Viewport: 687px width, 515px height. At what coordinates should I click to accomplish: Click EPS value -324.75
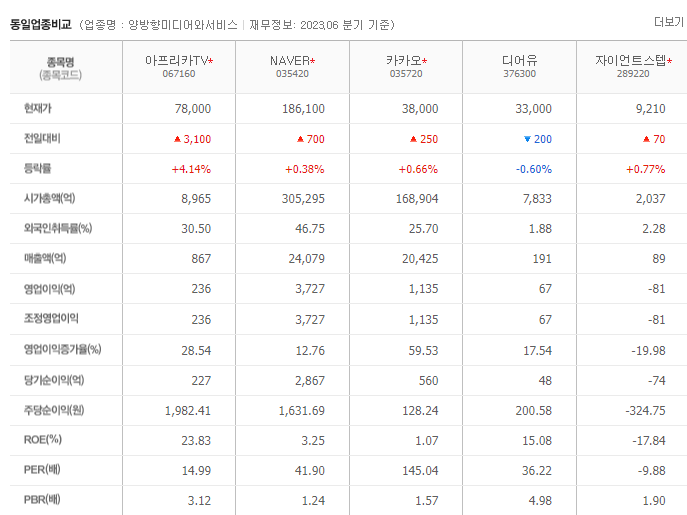[645, 411]
